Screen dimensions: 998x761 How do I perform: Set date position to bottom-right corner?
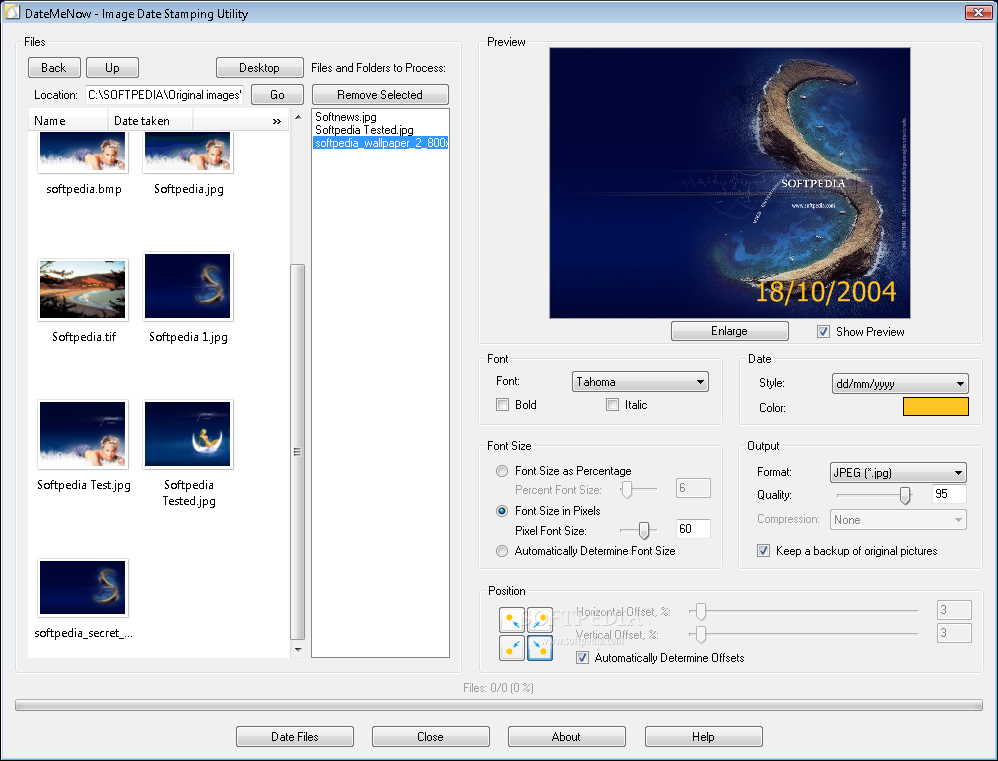540,648
